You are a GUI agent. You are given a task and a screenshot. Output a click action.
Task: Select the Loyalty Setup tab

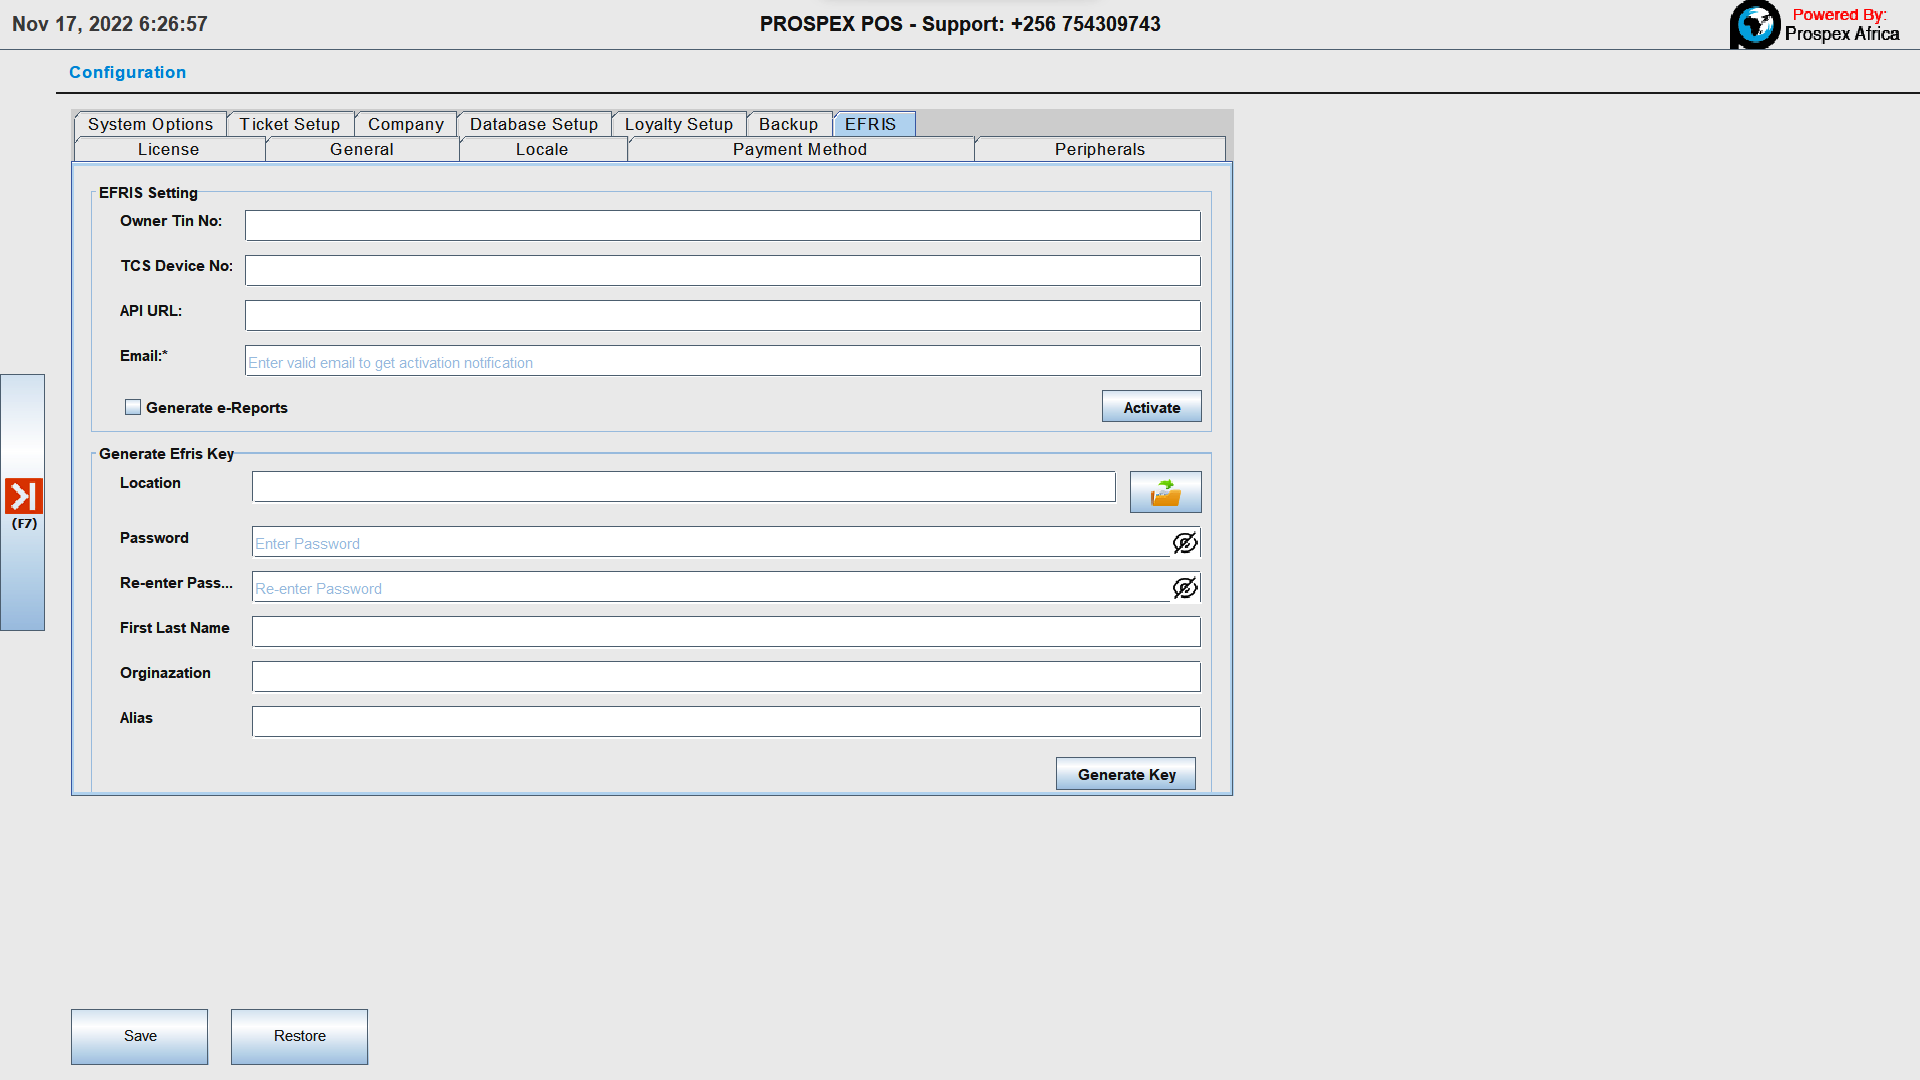point(678,124)
